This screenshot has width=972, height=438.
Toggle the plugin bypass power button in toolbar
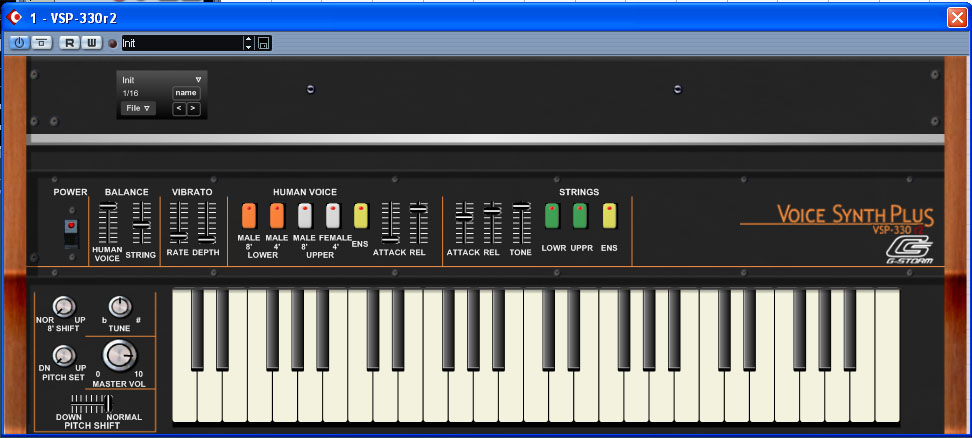pyautogui.click(x=19, y=43)
